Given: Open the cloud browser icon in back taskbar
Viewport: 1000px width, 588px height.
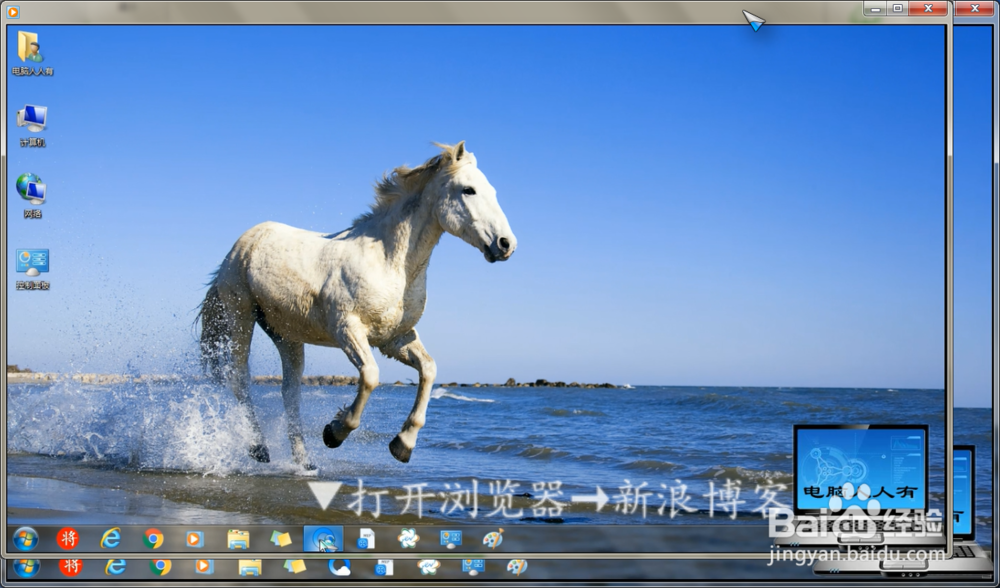Looking at the screenshot, I should click(x=339, y=568).
